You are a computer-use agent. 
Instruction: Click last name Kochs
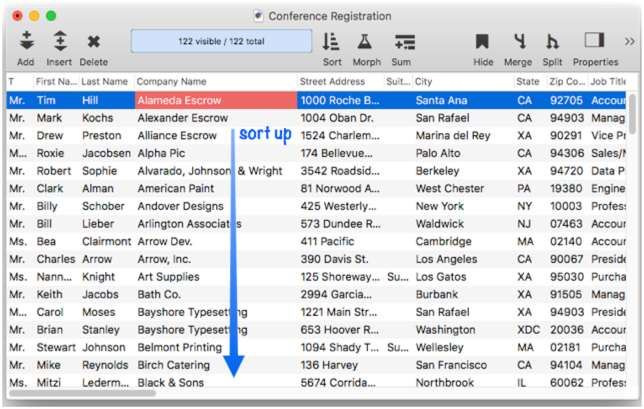(x=97, y=118)
